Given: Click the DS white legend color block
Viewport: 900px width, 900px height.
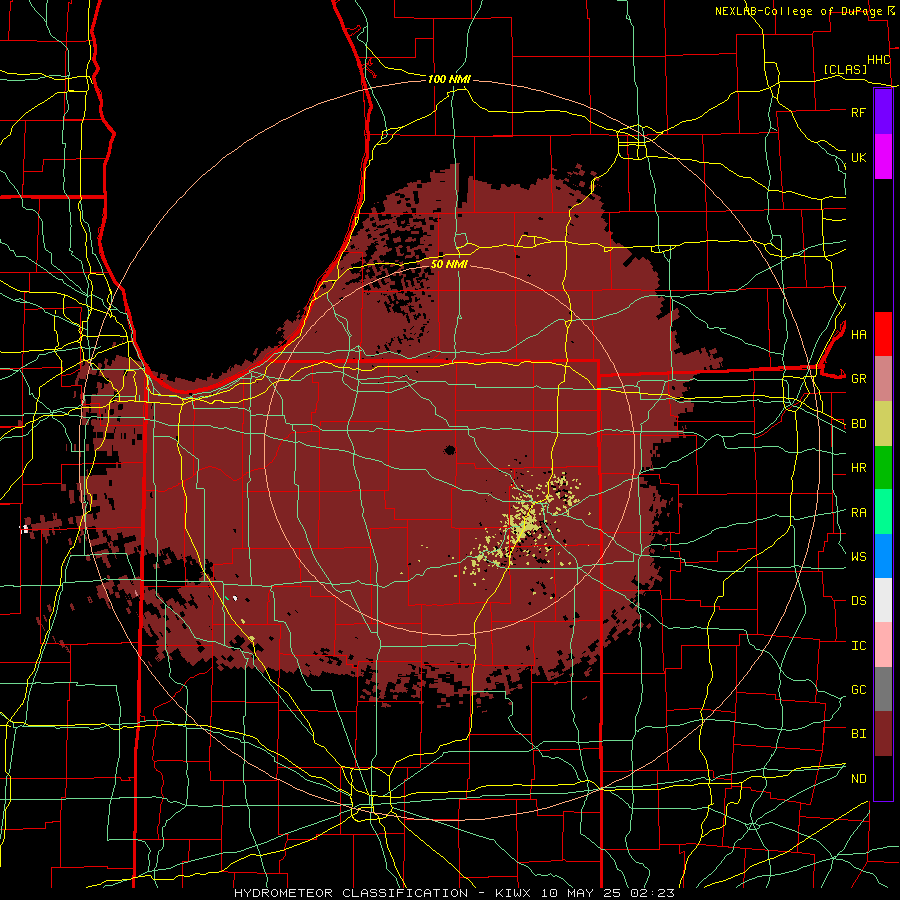Looking at the screenshot, I should coord(883,600).
